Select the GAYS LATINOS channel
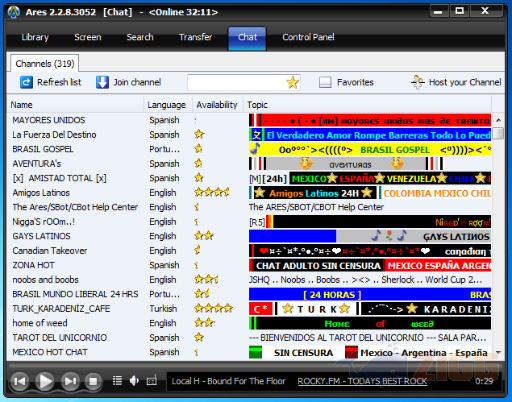 click(41, 236)
